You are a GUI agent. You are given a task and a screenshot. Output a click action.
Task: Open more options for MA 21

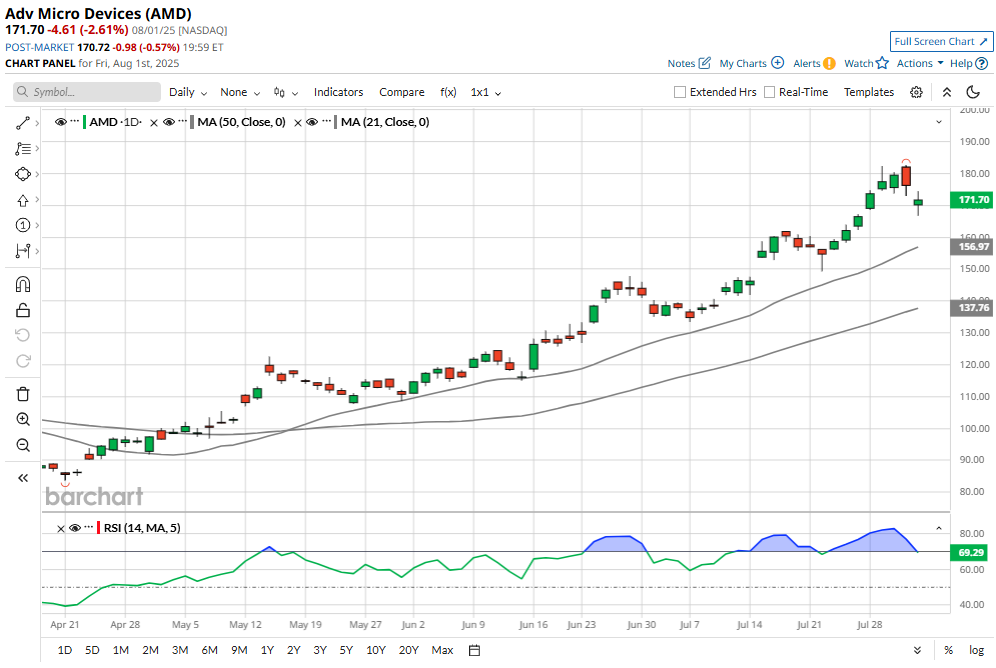(326, 122)
